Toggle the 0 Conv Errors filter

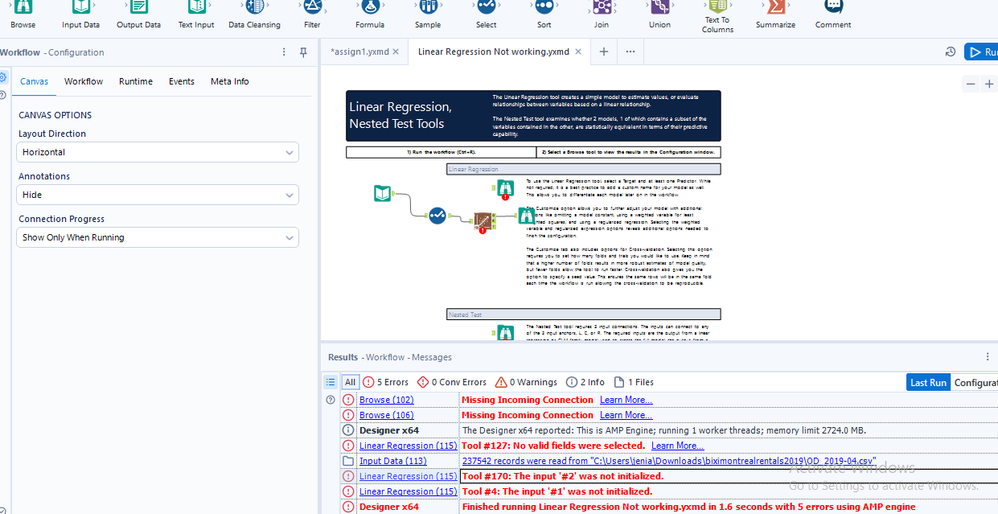452,382
